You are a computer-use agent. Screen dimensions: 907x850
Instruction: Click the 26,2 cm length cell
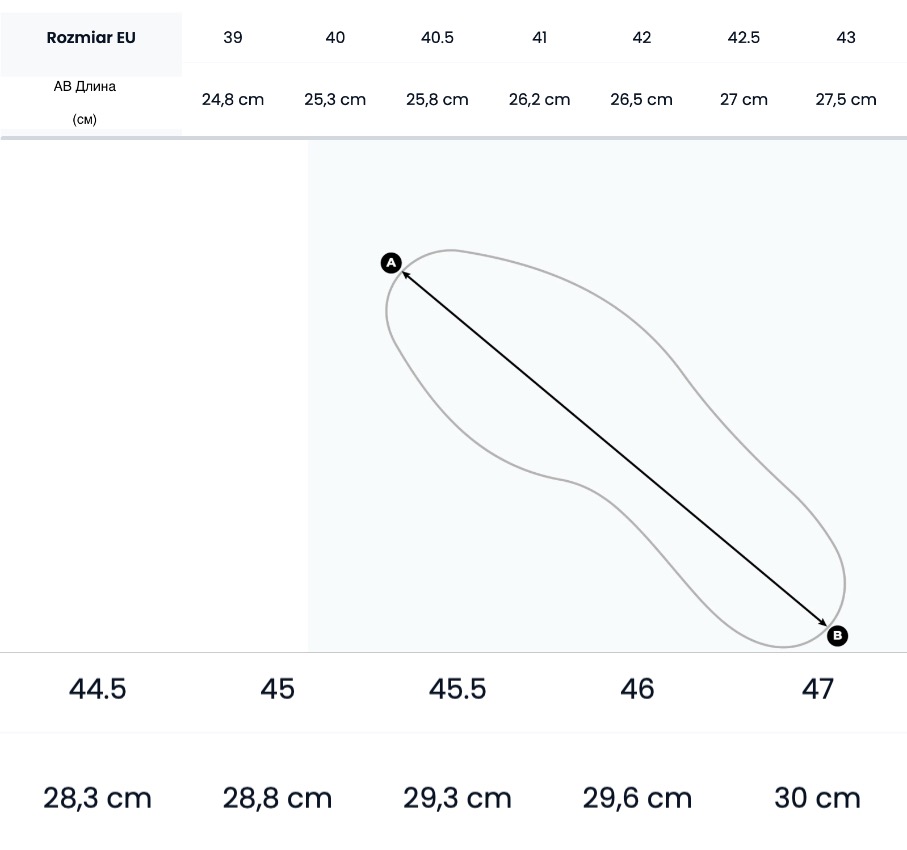click(539, 100)
